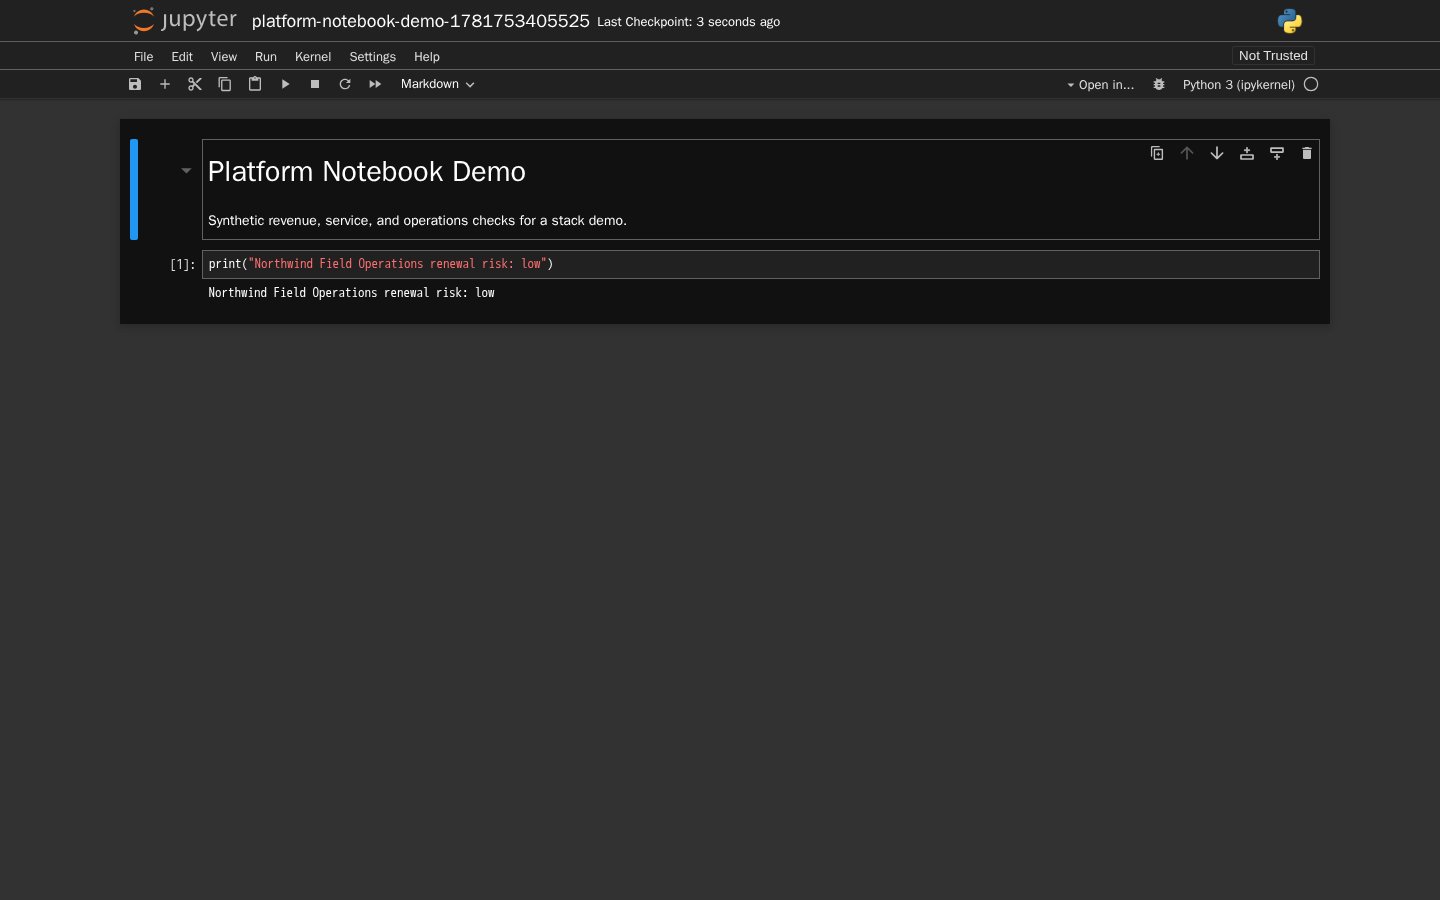Duplicate the markdown cell

tap(1157, 153)
